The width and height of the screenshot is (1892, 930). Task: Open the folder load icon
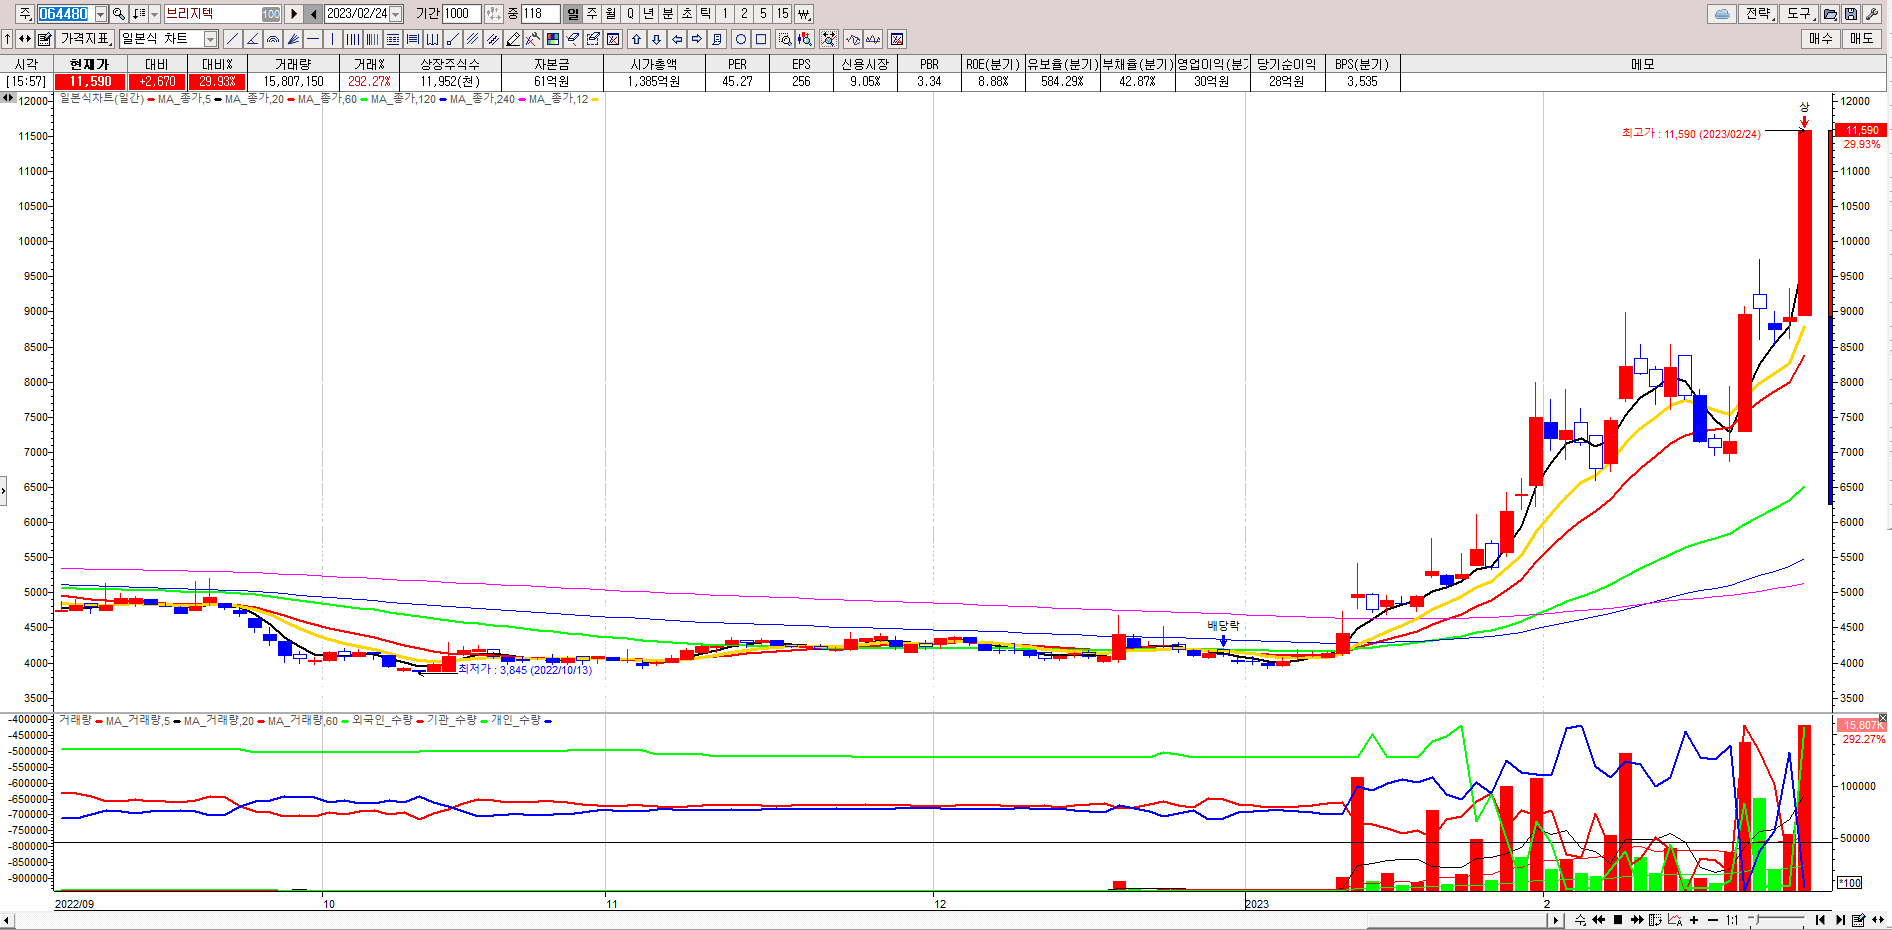pyautogui.click(x=1830, y=14)
